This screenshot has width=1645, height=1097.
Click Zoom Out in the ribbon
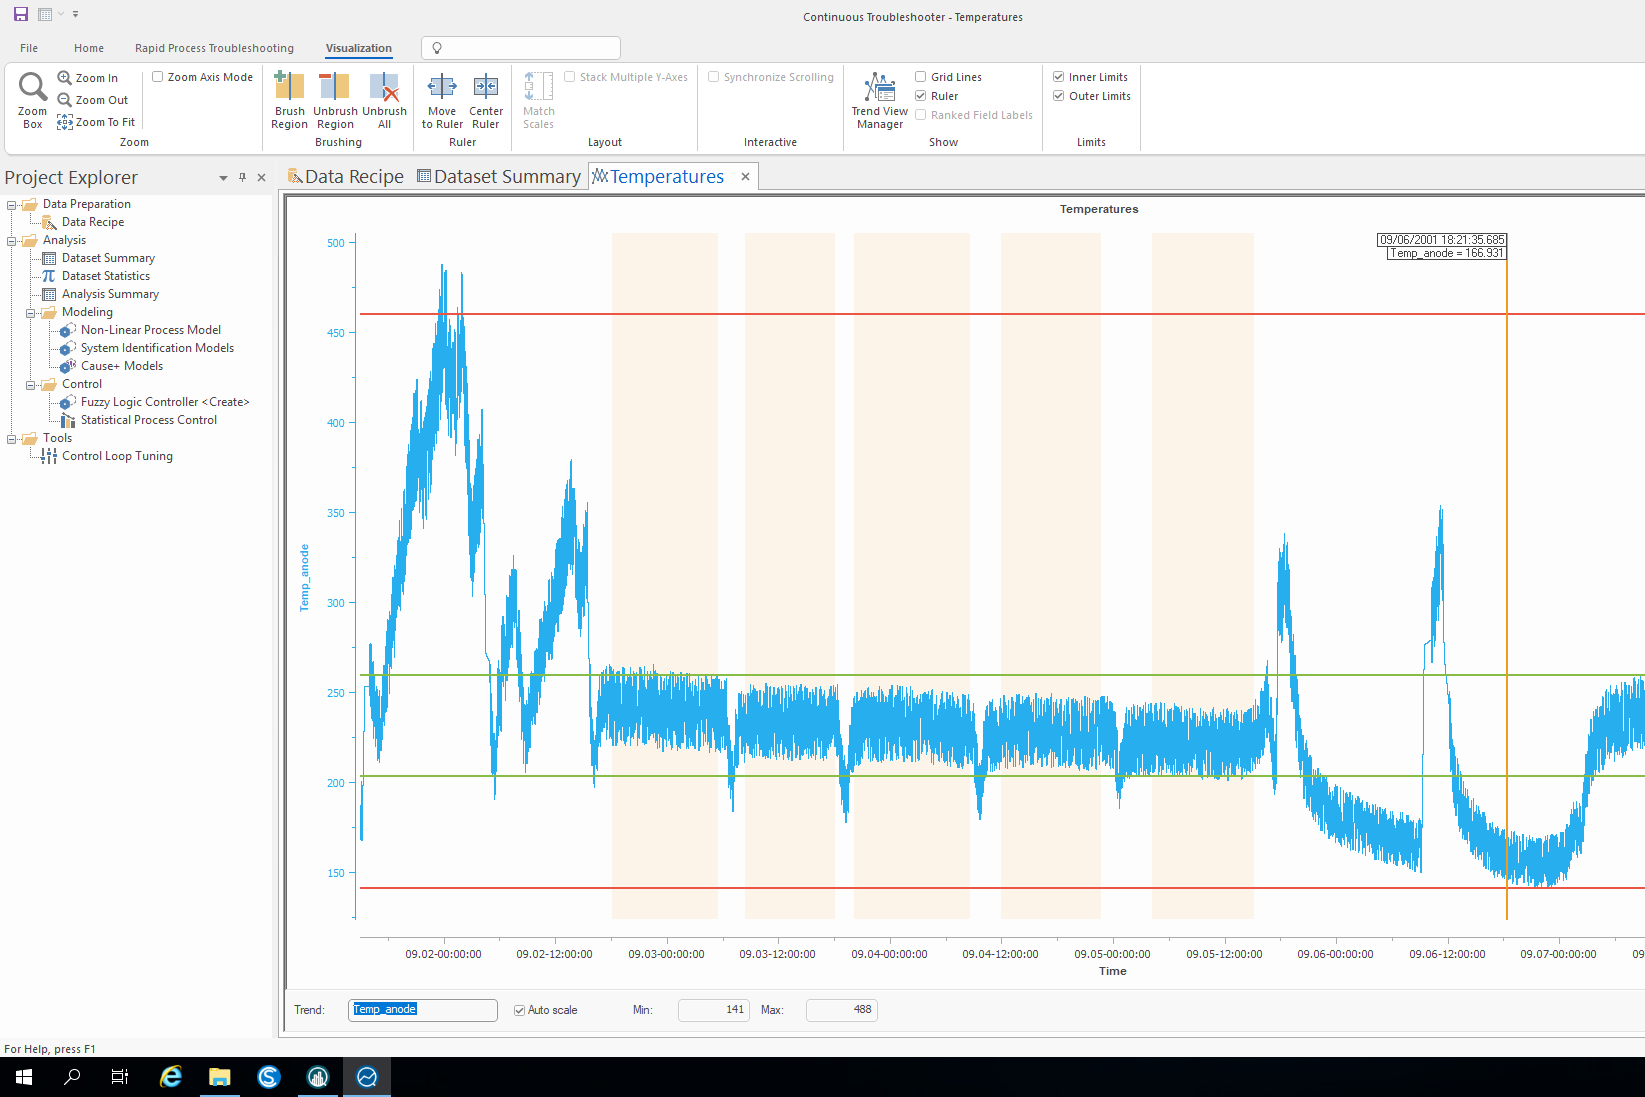pyautogui.click(x=93, y=100)
